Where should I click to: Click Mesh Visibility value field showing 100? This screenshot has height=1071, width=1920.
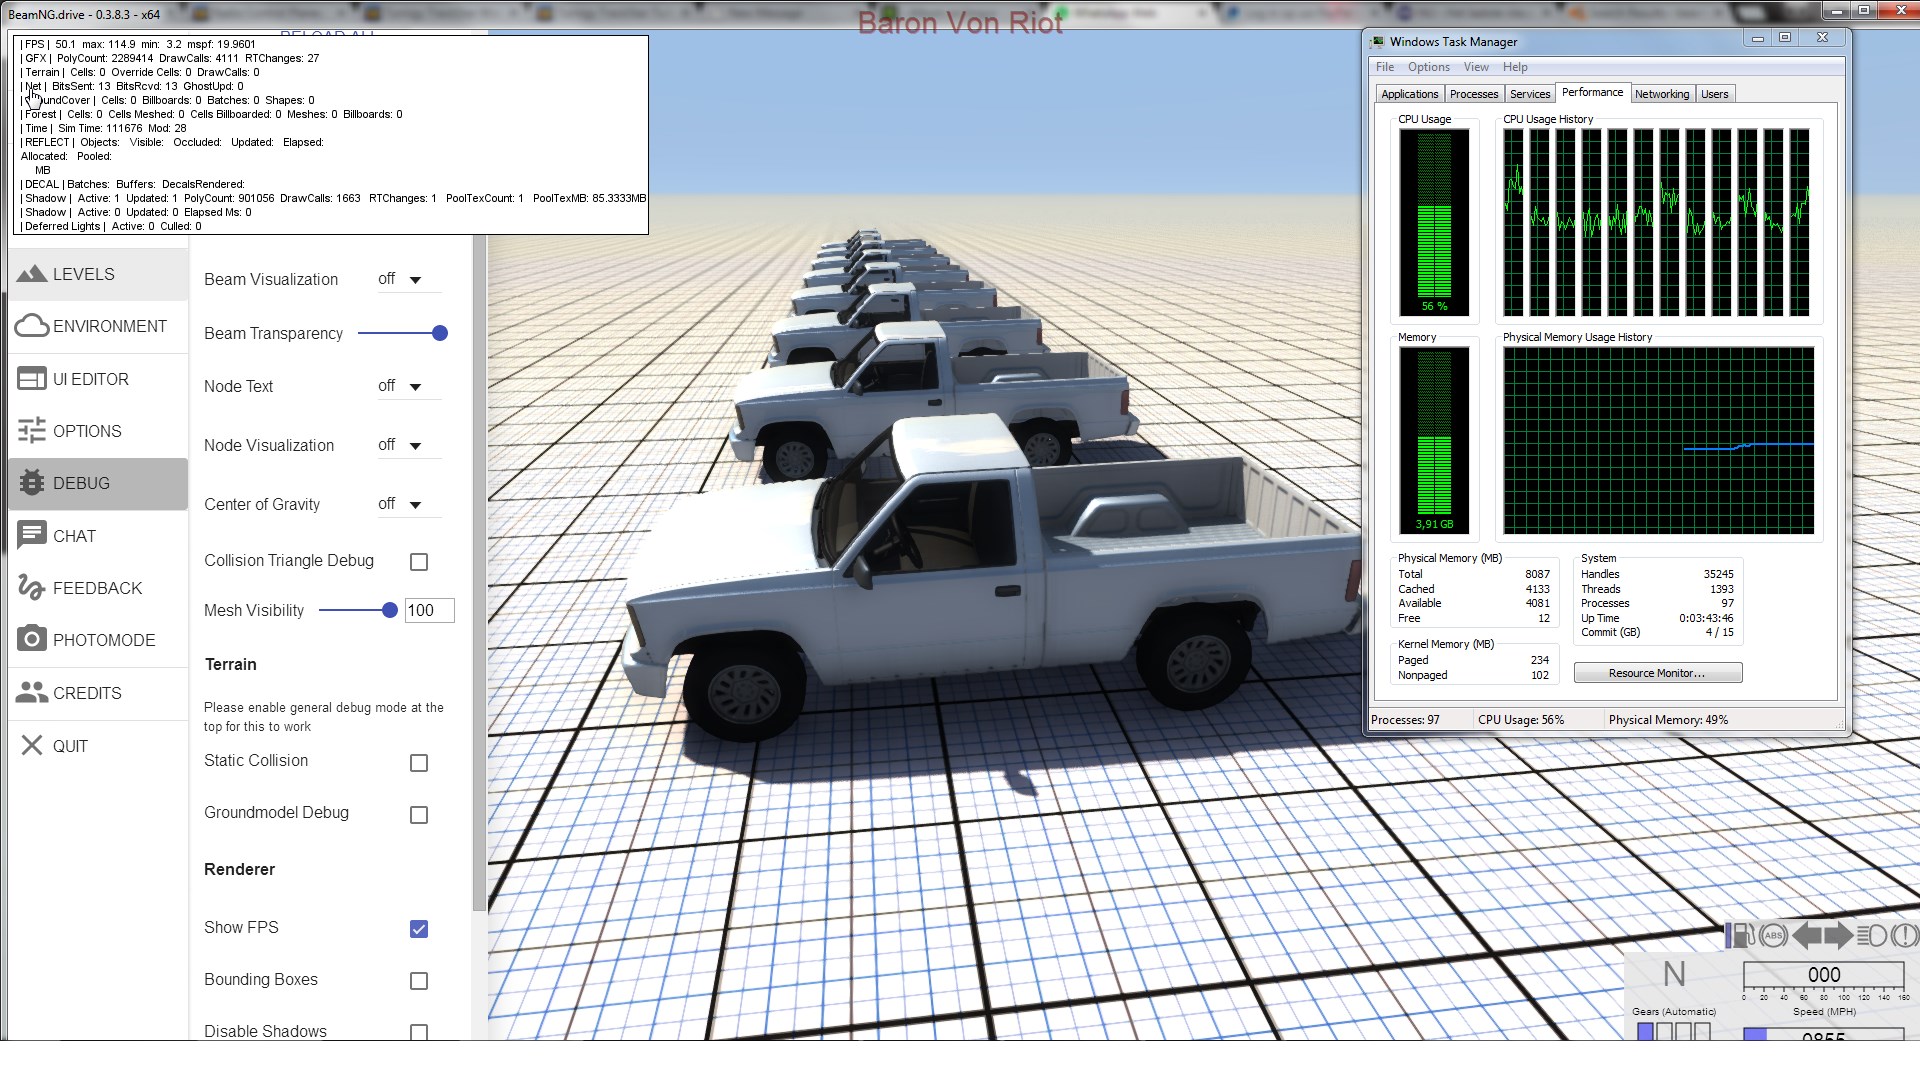pos(429,610)
